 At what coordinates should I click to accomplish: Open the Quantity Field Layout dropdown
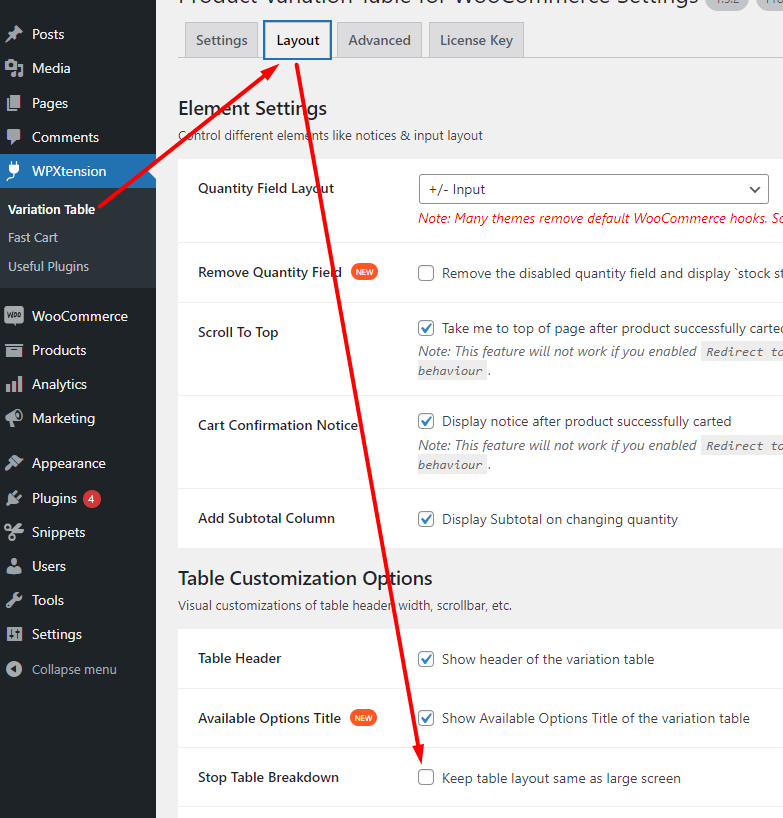tap(594, 189)
